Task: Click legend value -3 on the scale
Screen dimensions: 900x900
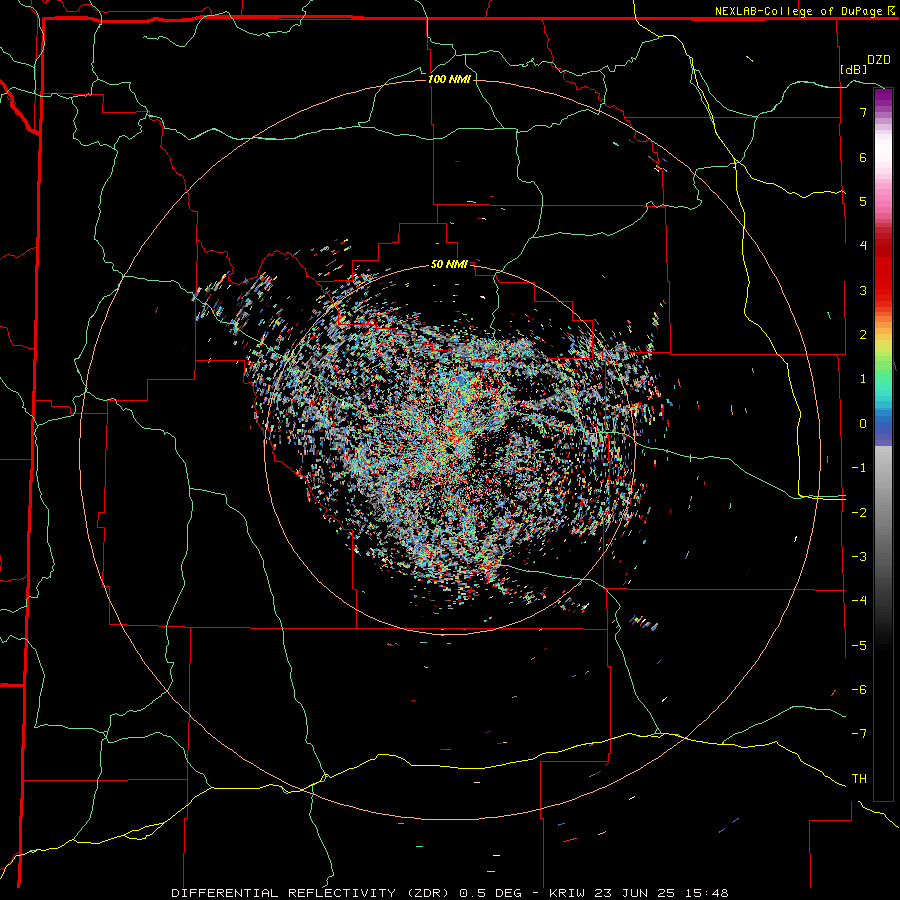Action: [859, 557]
